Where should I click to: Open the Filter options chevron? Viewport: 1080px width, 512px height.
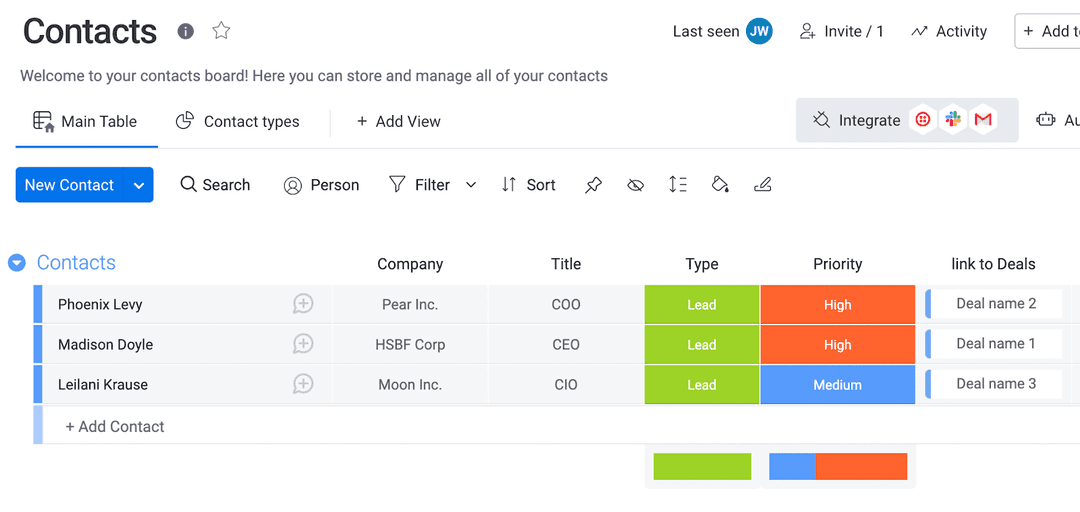click(x=471, y=185)
